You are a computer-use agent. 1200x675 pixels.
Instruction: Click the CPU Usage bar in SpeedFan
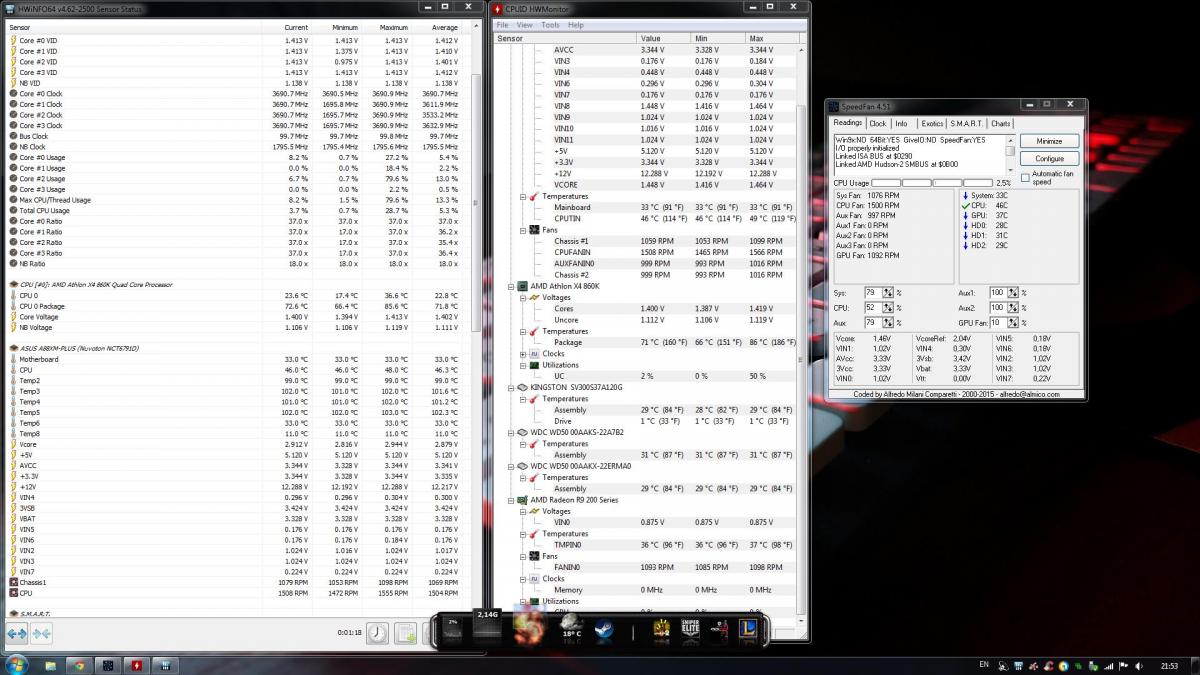[932, 183]
